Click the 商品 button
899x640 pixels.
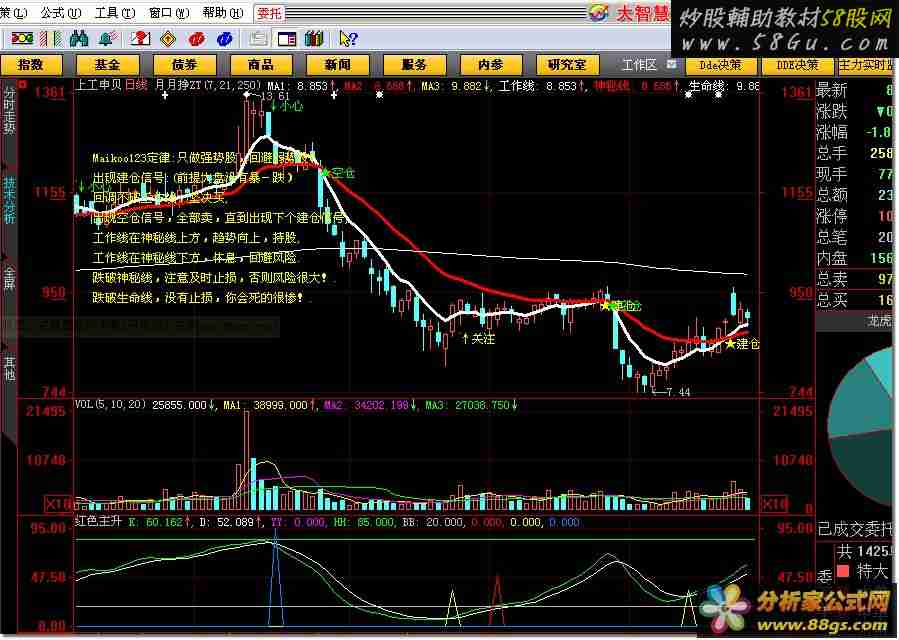(x=261, y=65)
